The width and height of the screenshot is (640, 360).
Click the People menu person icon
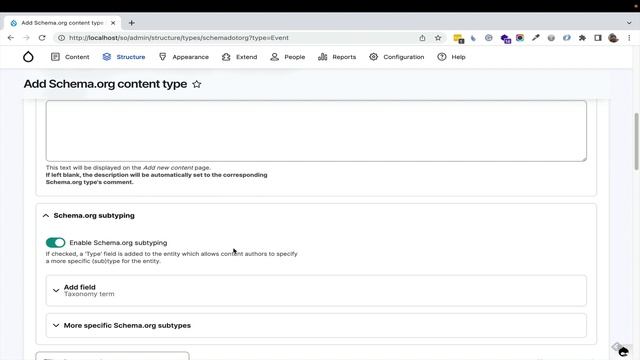click(x=274, y=57)
